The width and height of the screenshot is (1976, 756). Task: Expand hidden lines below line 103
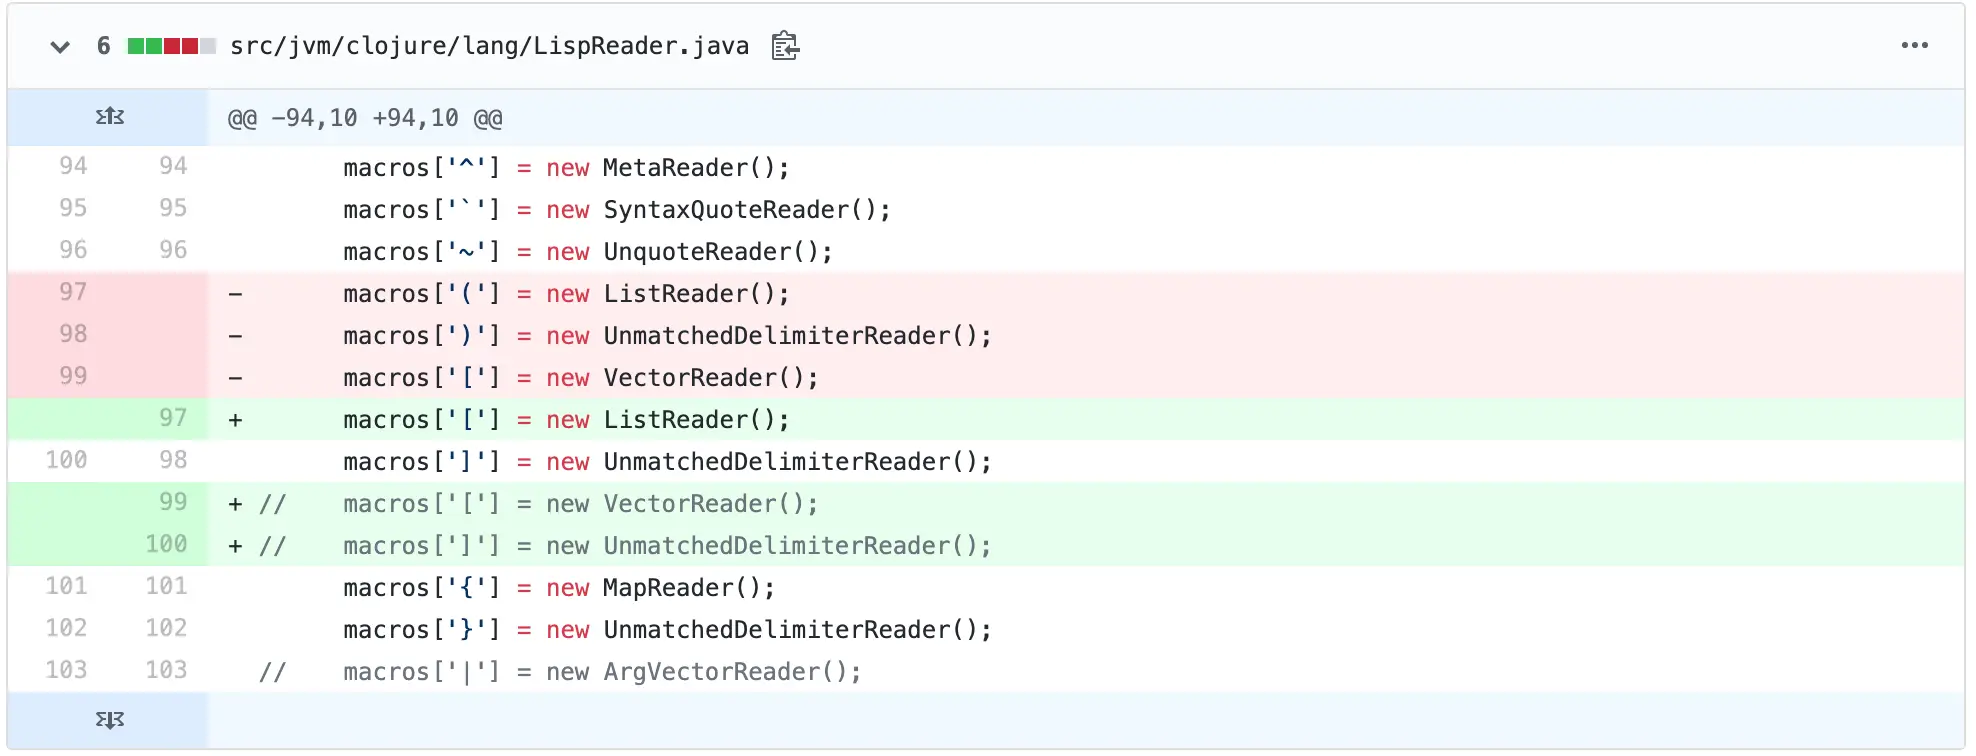pos(109,720)
